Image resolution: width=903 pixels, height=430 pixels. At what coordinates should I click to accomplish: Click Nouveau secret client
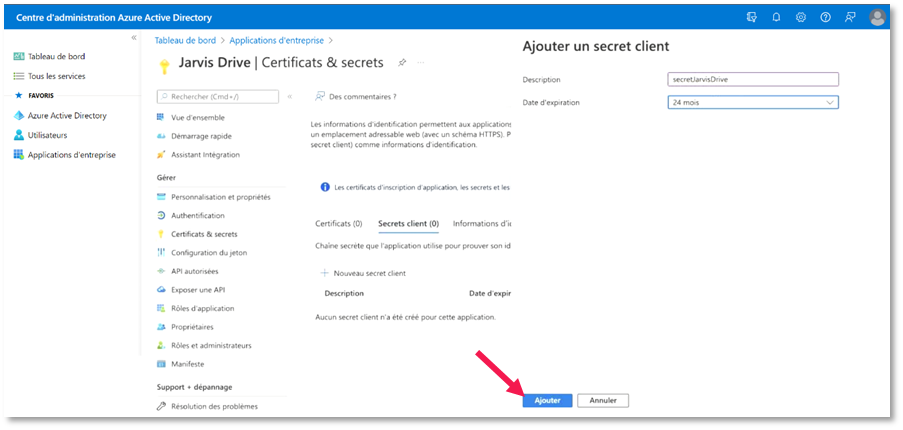click(x=363, y=273)
